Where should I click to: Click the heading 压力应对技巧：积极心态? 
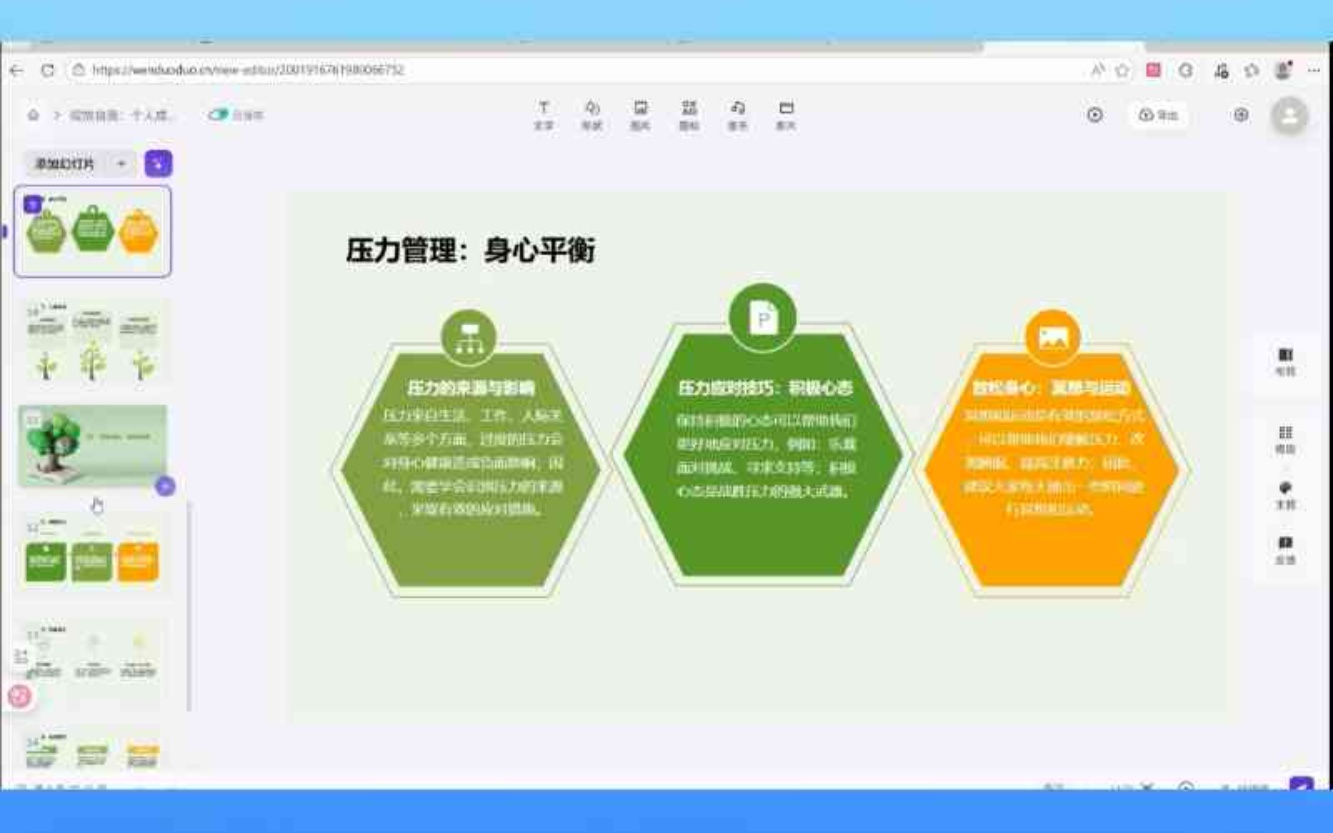(x=765, y=388)
